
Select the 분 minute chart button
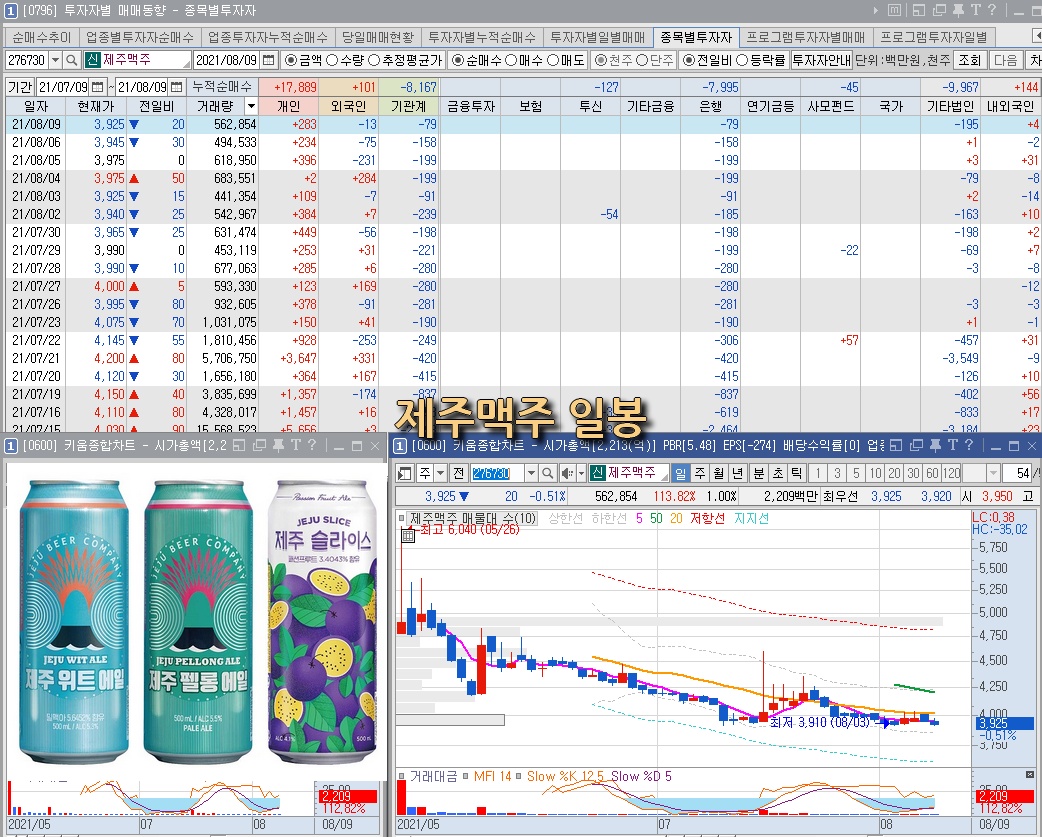pos(759,473)
